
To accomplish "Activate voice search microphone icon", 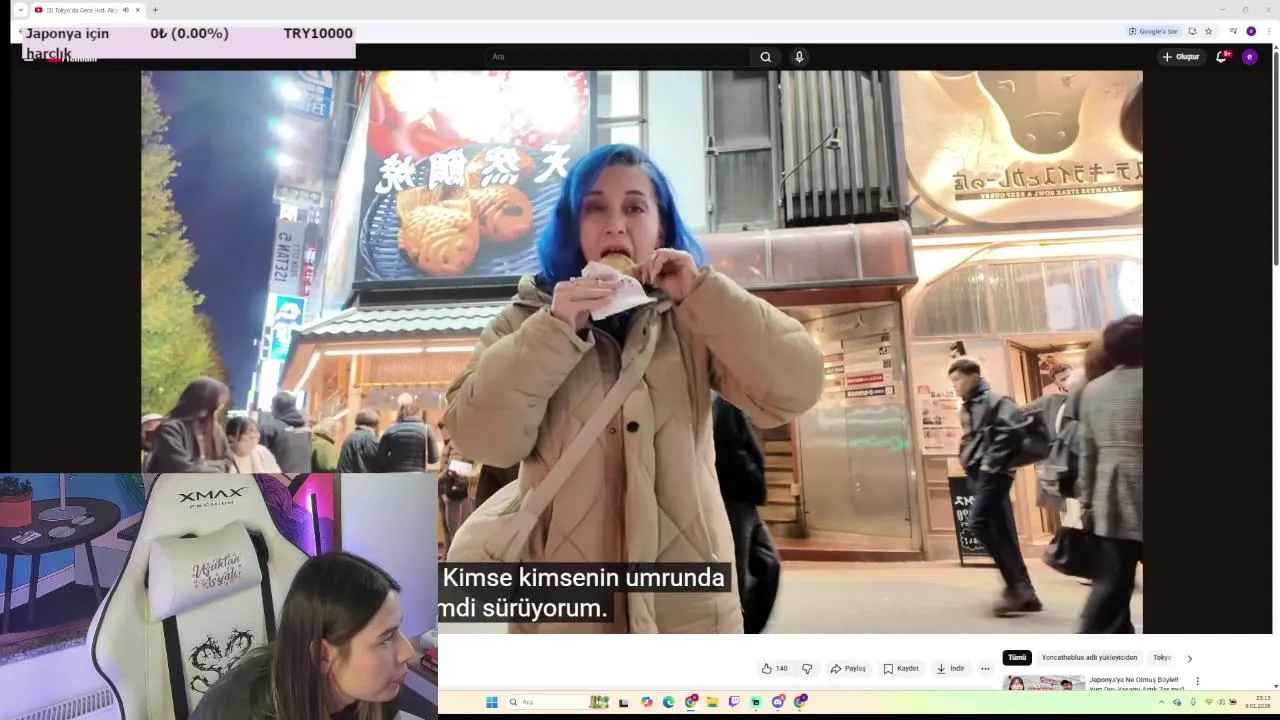I will click(x=799, y=57).
